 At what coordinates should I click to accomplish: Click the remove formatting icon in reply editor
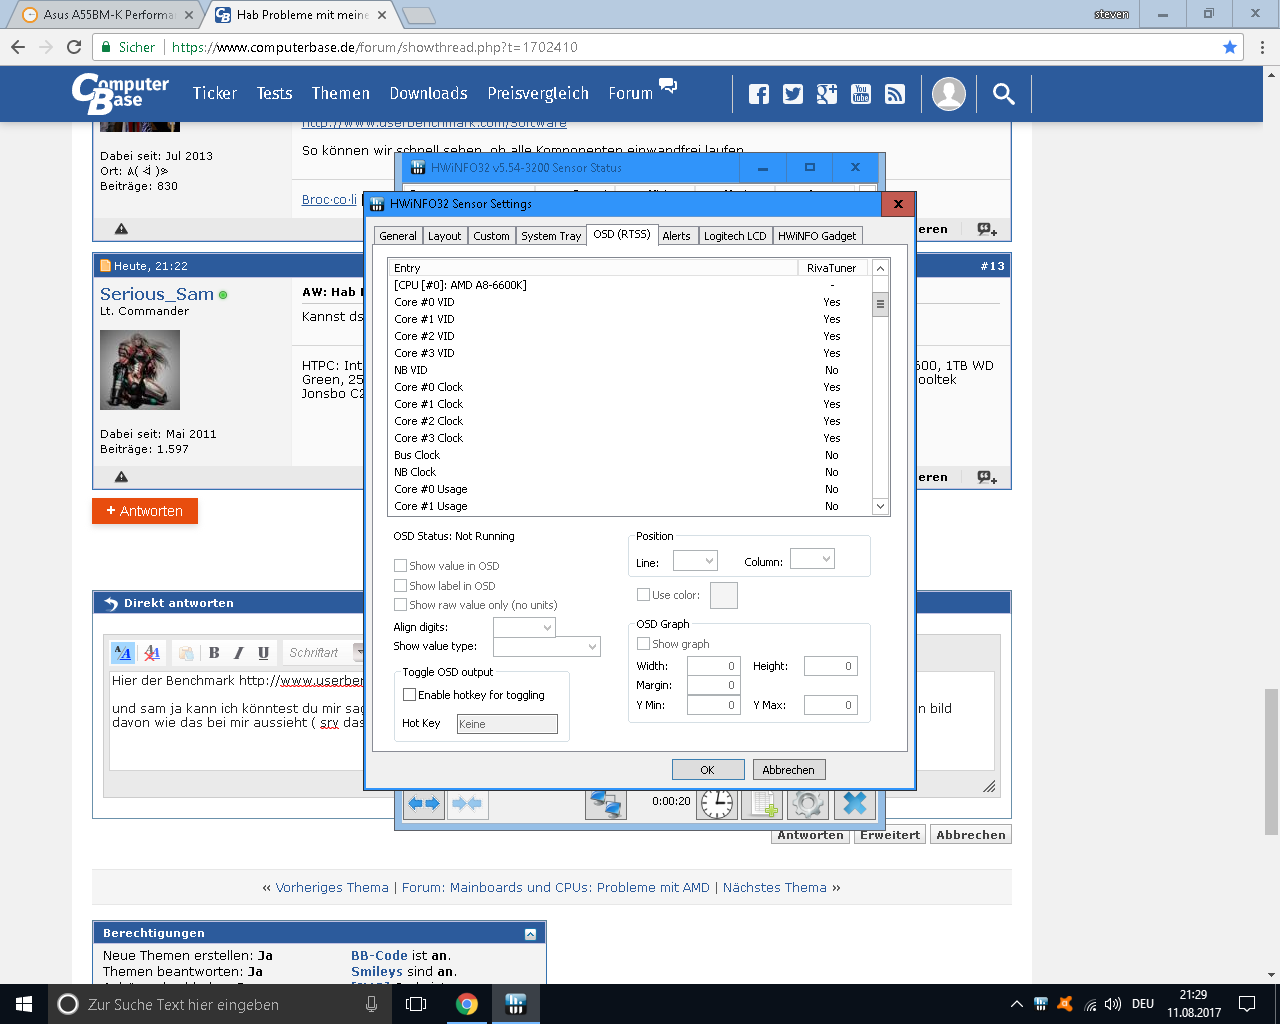click(x=152, y=653)
